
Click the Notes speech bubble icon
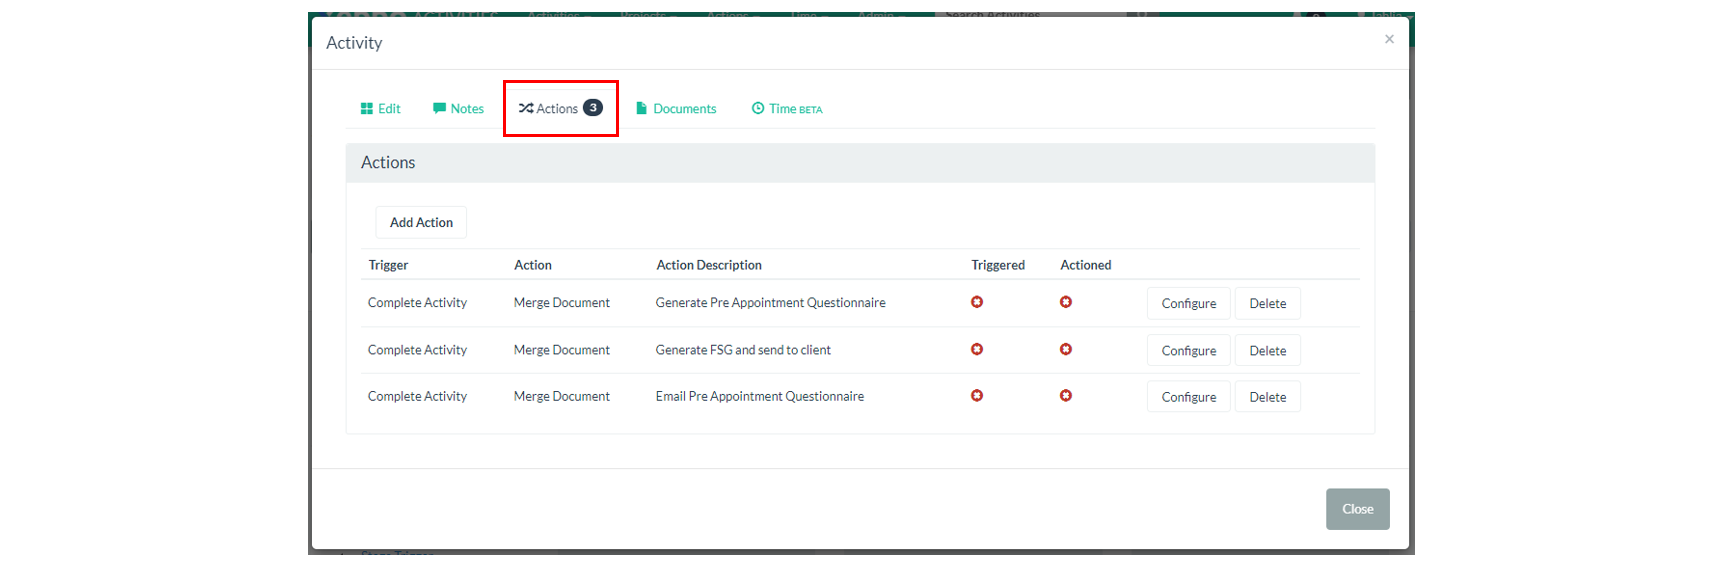pos(439,108)
